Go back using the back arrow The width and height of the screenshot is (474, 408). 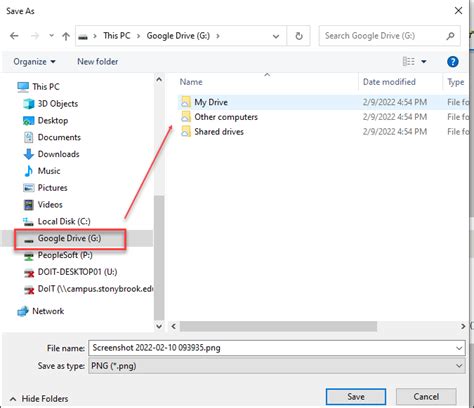pyautogui.click(x=14, y=36)
